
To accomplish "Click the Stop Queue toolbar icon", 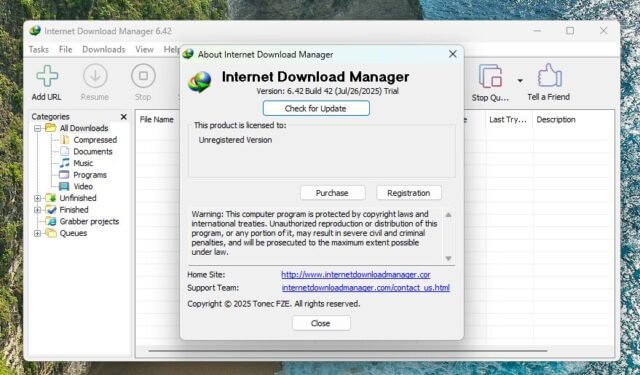I will click(x=490, y=76).
